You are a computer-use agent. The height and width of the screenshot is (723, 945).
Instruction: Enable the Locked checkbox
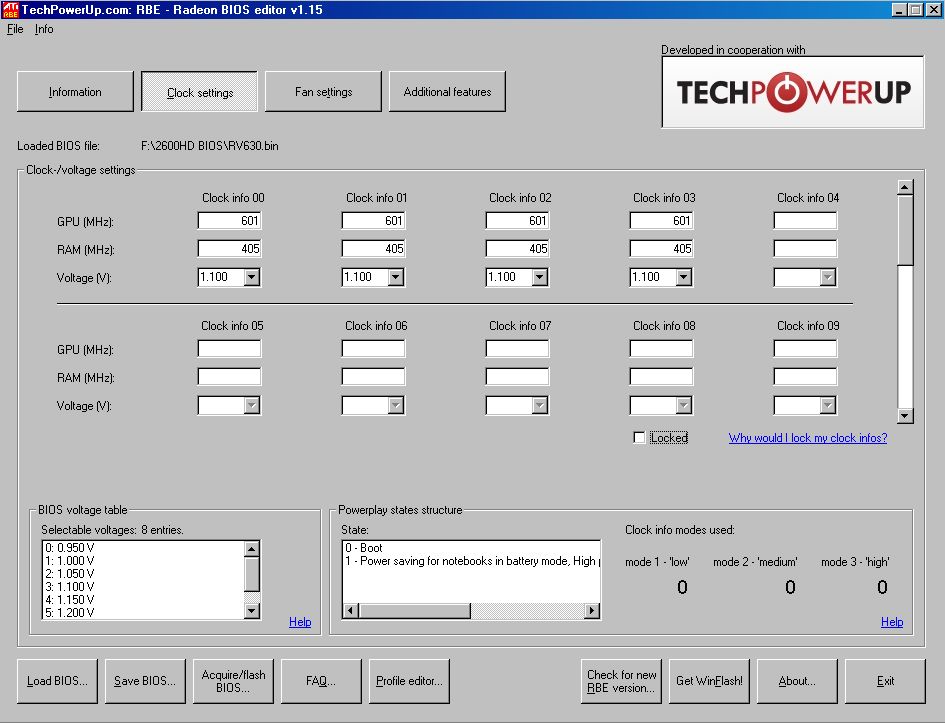(639, 437)
